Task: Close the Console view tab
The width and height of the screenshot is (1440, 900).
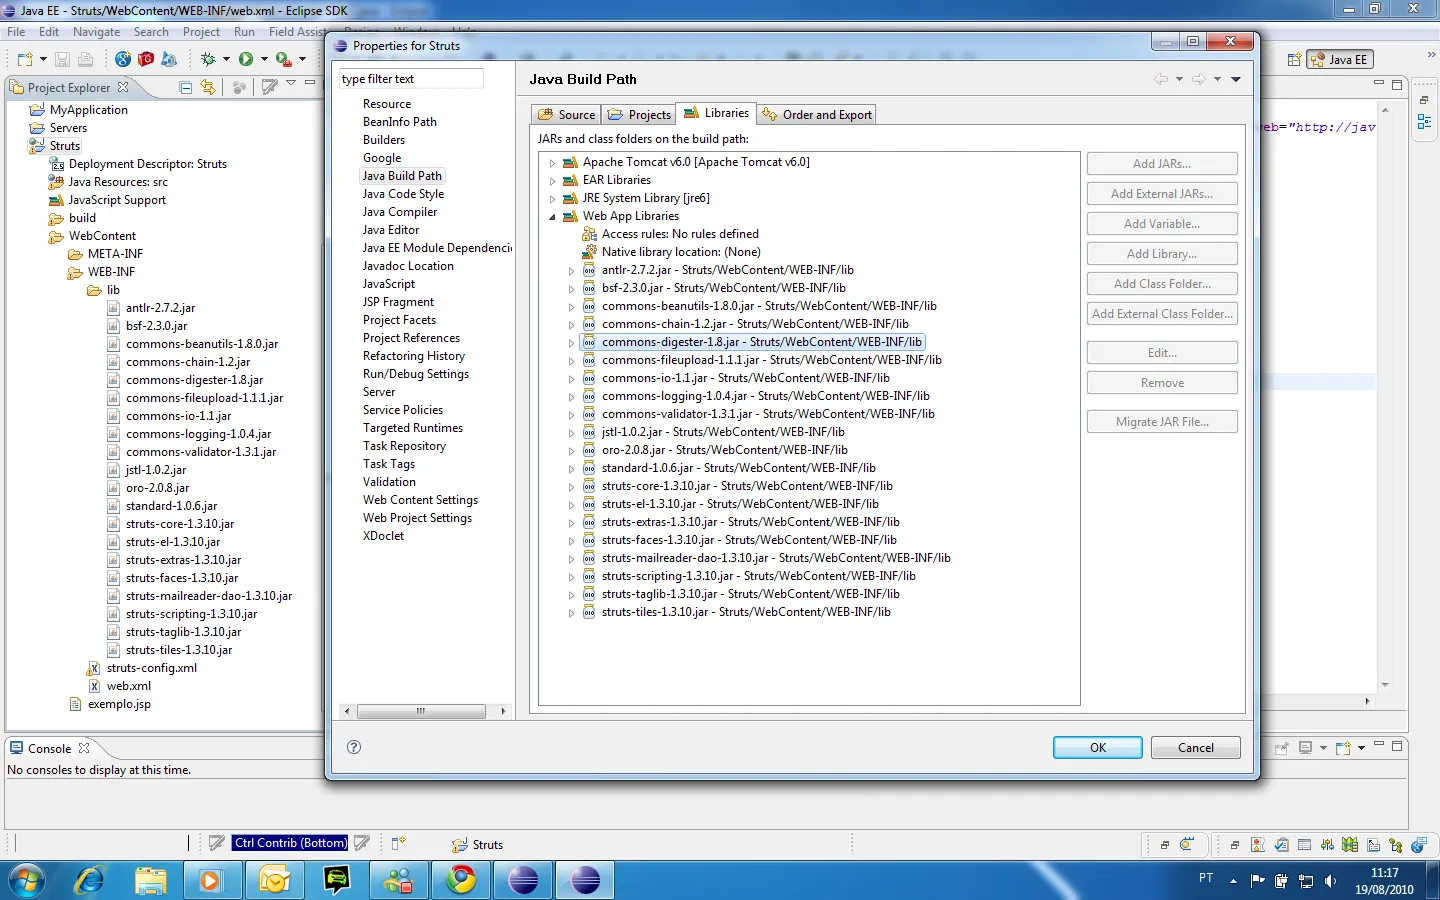Action: [x=84, y=748]
